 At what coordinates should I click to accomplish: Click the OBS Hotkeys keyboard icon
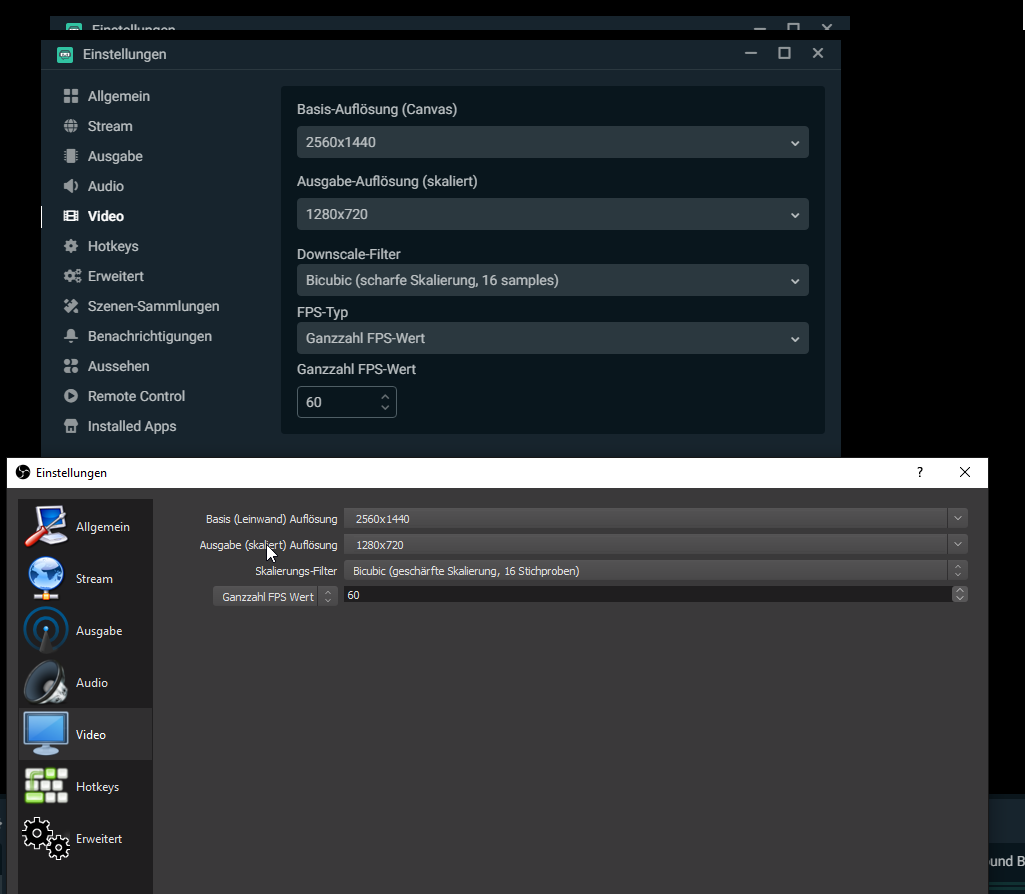(x=46, y=787)
